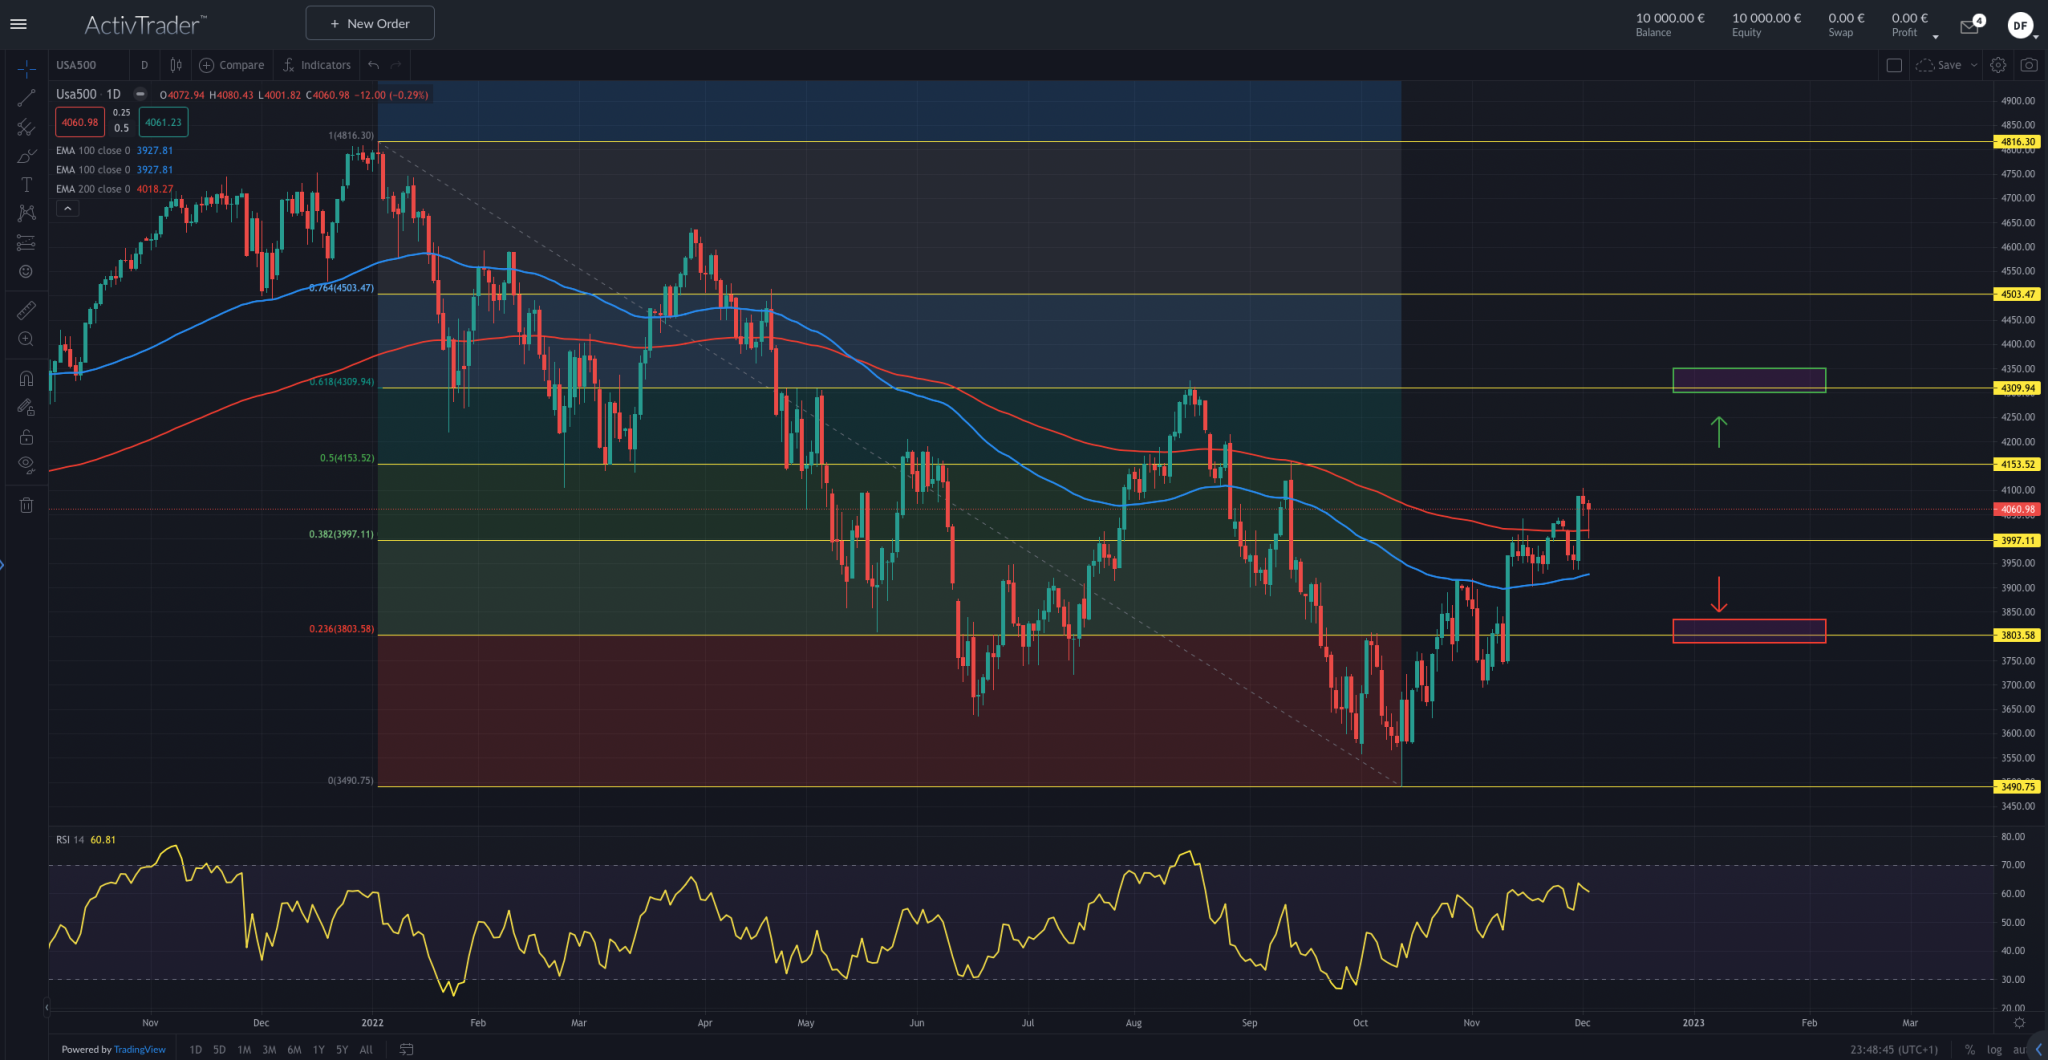
Task: Collapse the EMA indicators panel arrow
Action: click(67, 208)
